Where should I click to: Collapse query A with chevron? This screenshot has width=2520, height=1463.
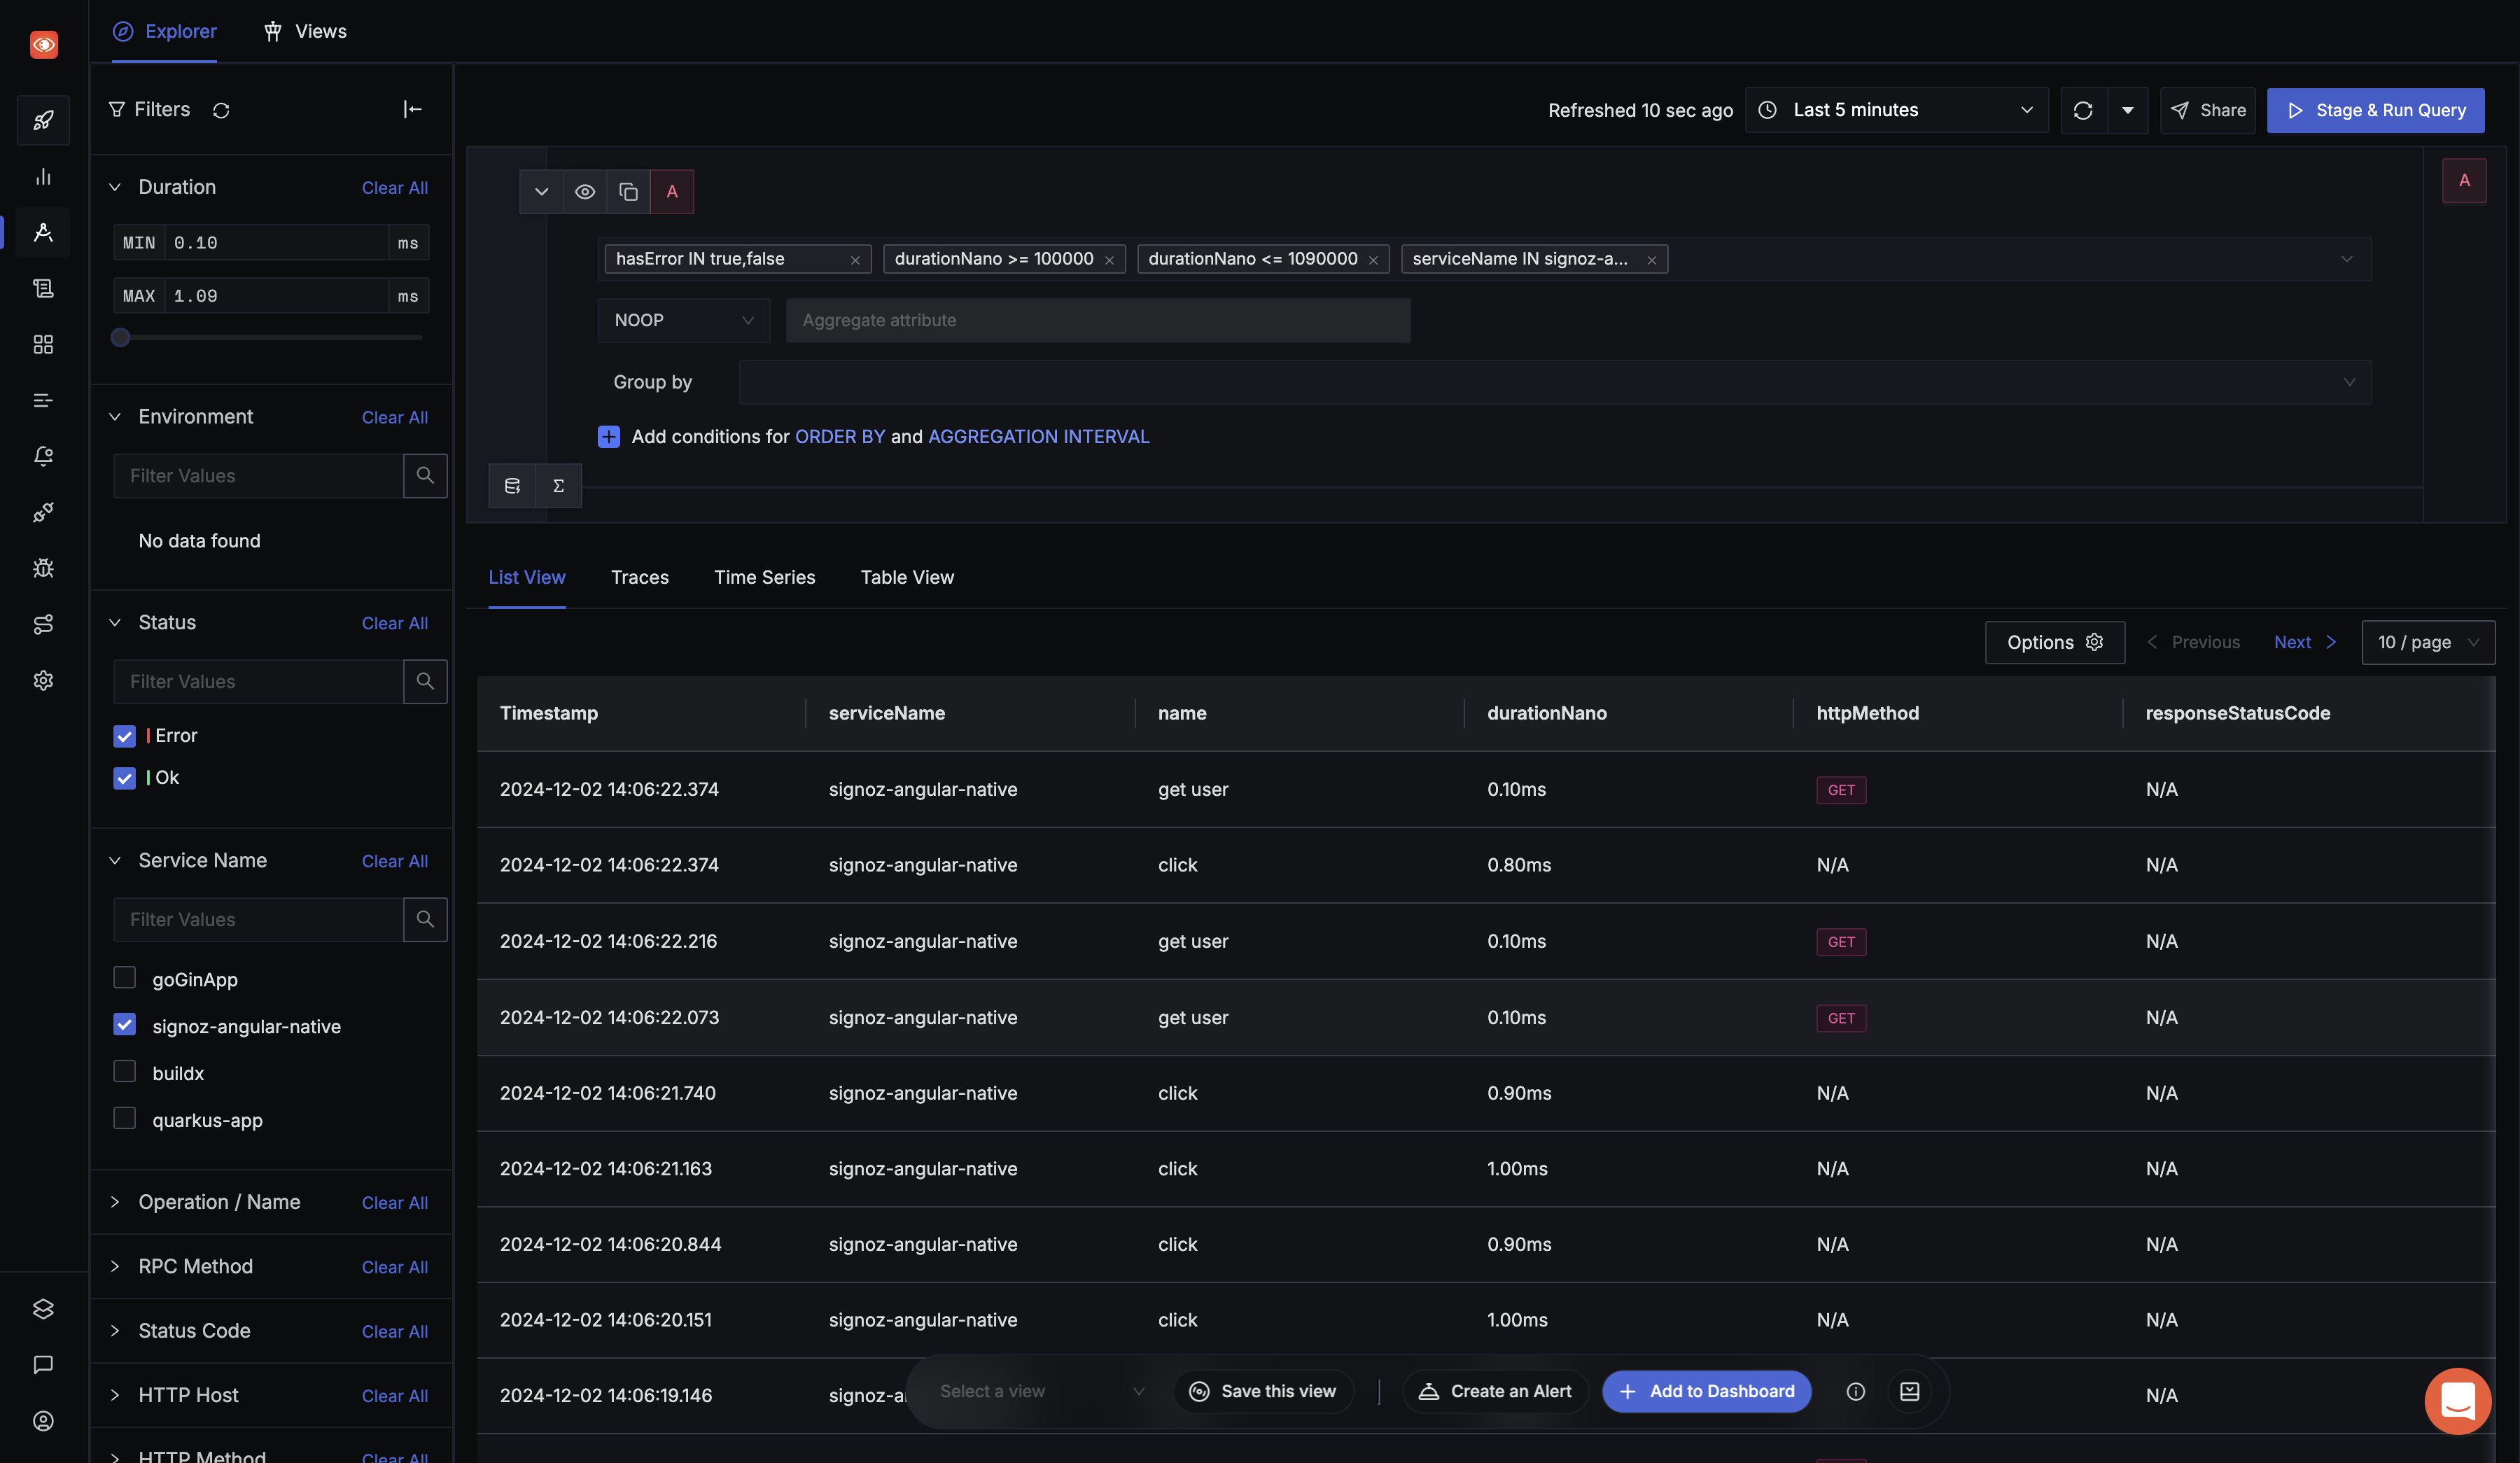tap(541, 191)
